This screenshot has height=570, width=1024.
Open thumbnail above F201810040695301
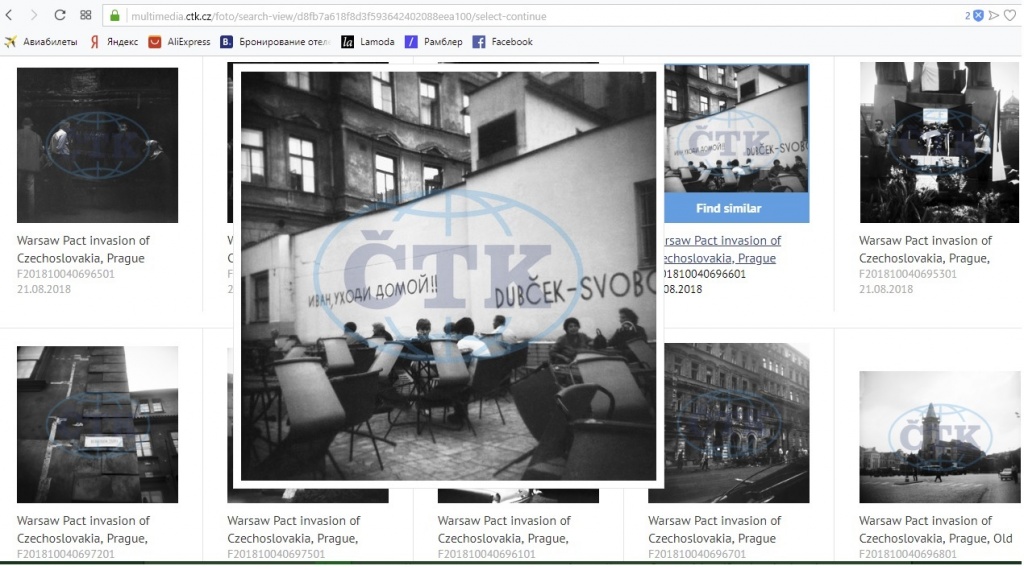tap(939, 142)
